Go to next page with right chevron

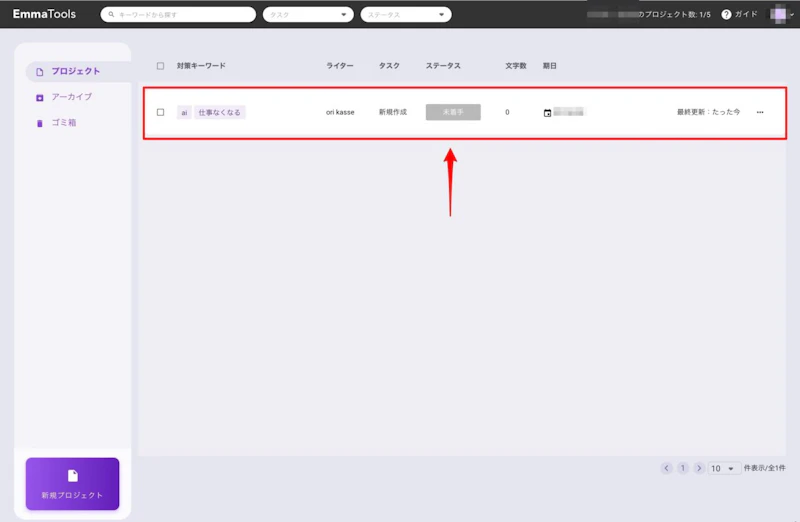(699, 468)
